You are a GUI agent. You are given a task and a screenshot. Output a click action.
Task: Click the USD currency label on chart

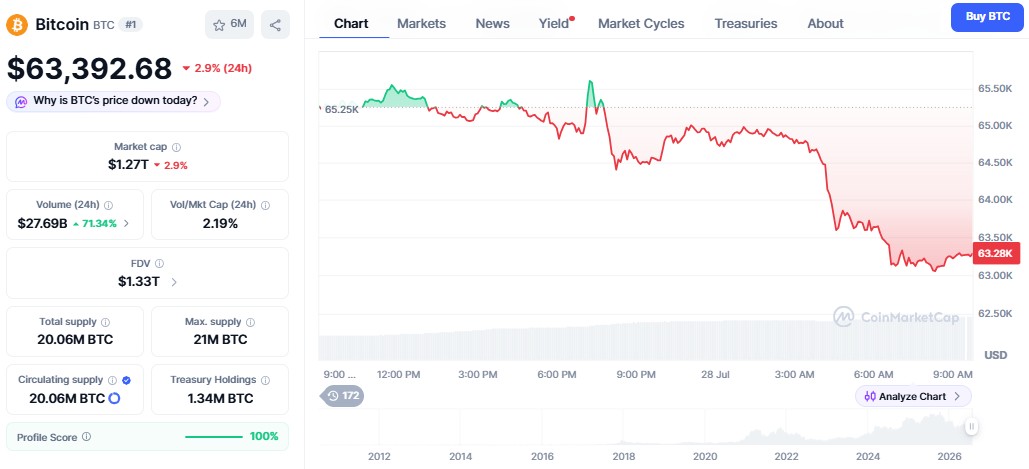[x=996, y=355]
